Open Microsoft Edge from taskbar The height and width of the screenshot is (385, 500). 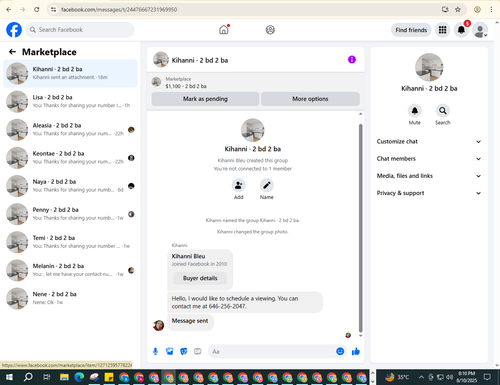click(79, 377)
